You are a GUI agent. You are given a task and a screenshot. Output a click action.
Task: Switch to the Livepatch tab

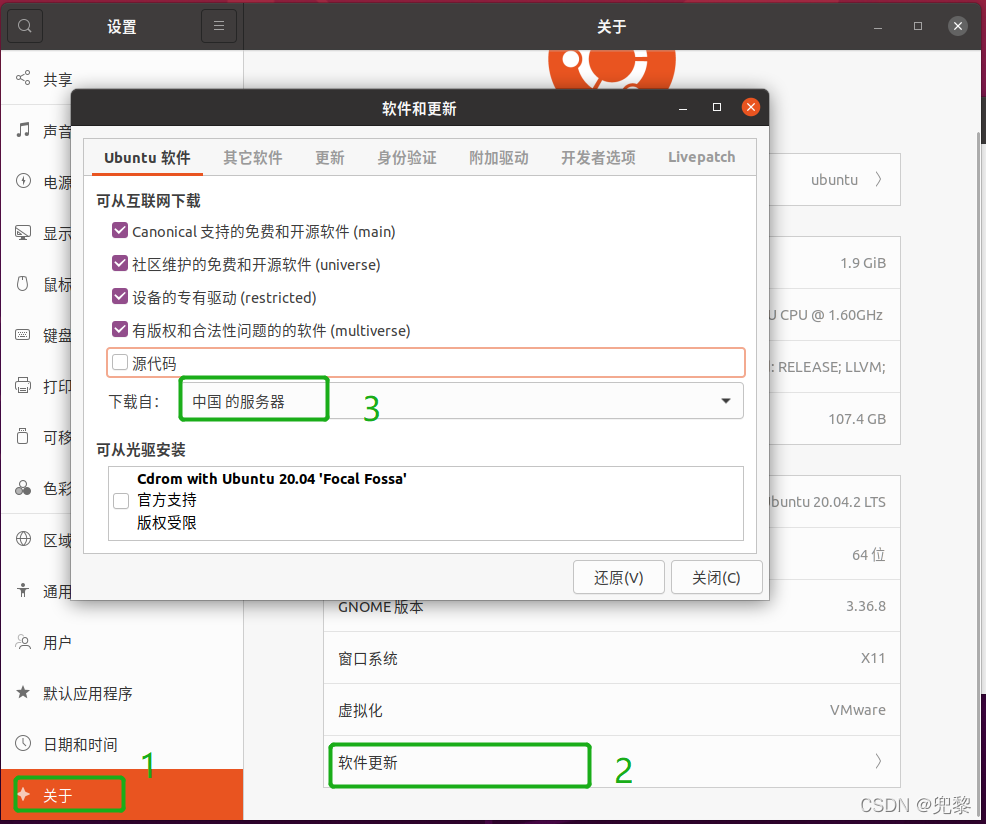(701, 157)
